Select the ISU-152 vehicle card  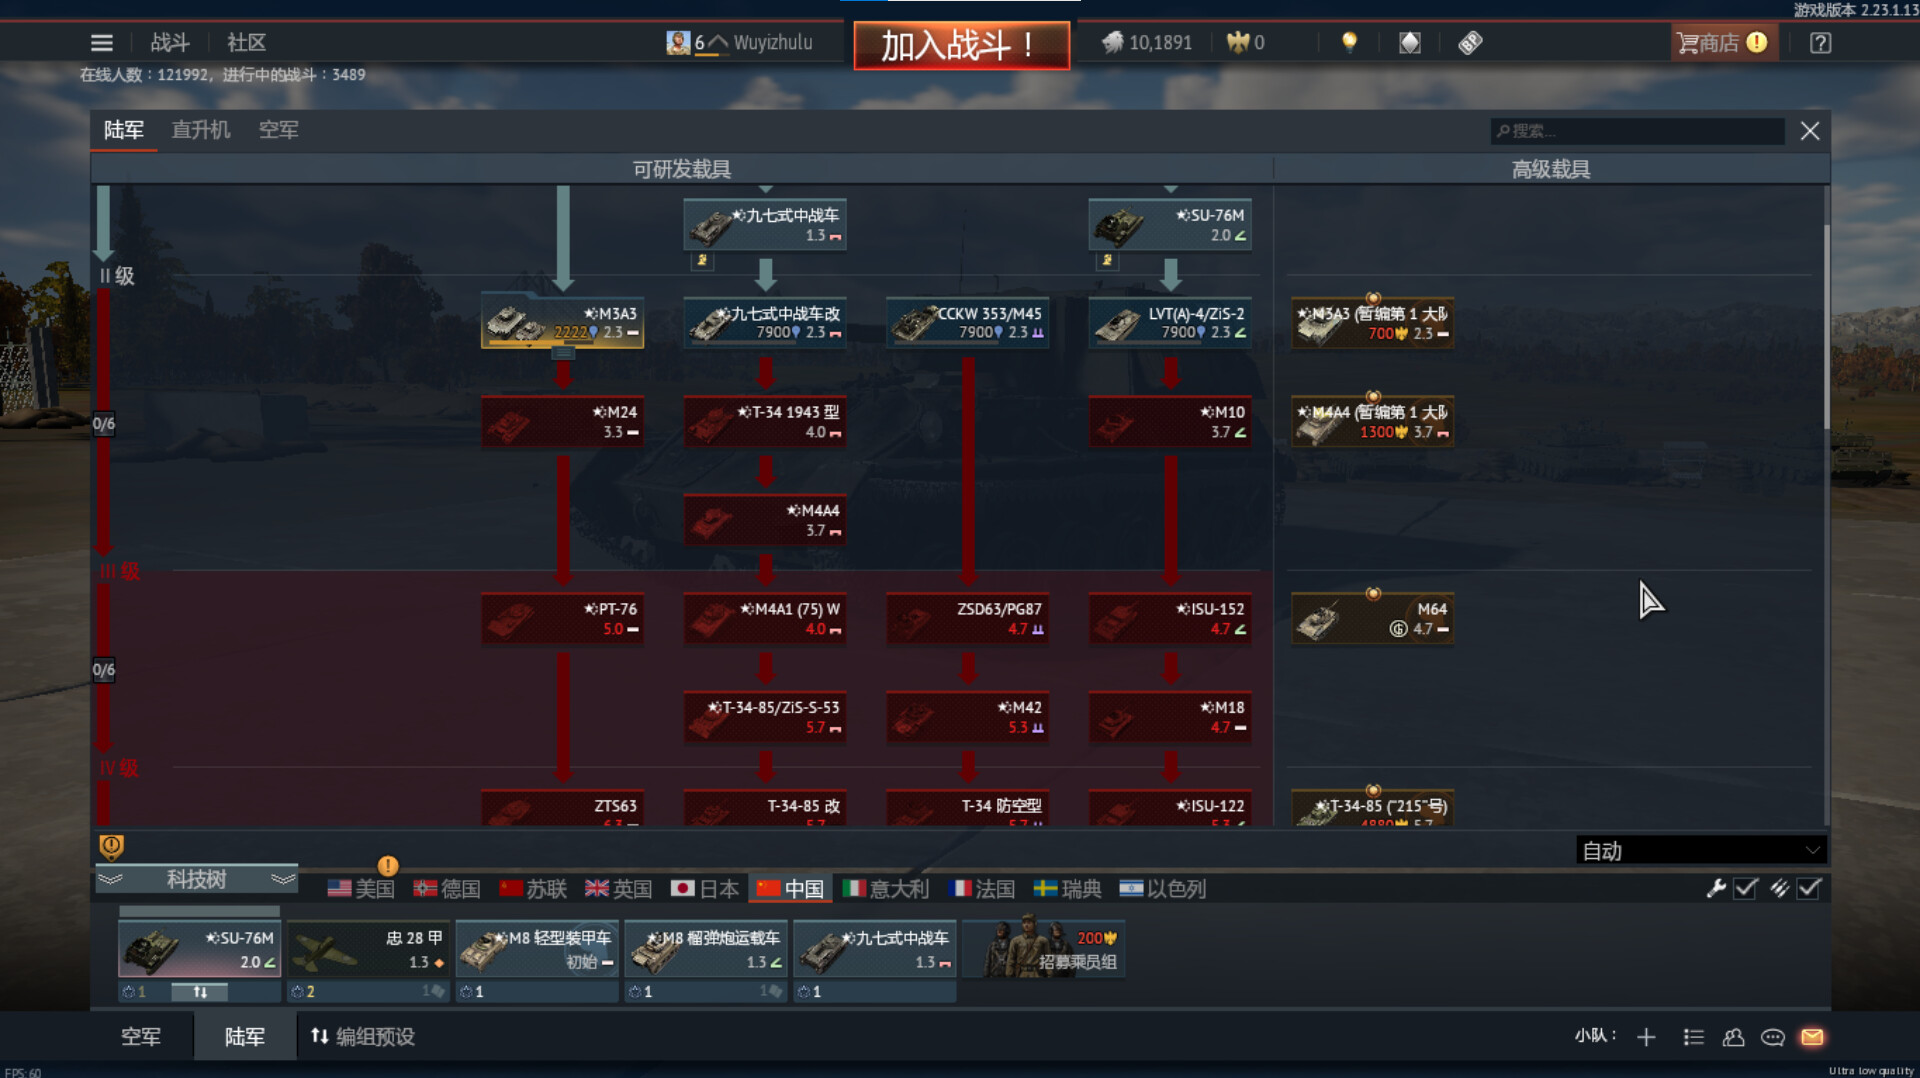1170,618
